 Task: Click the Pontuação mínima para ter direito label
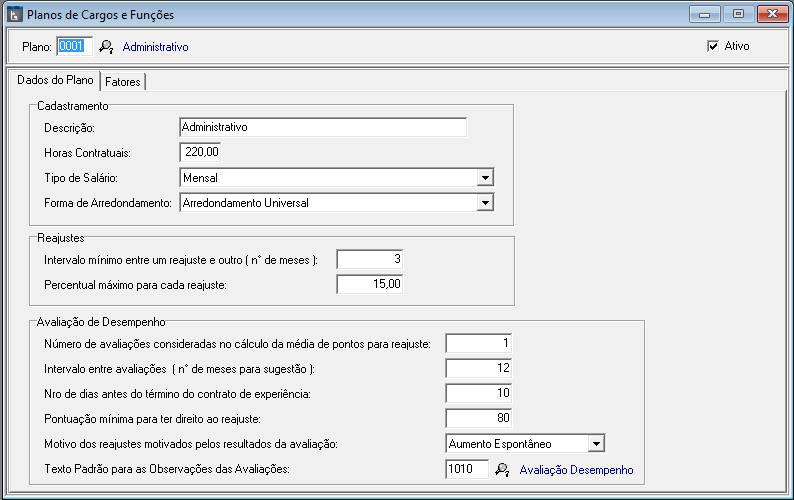(152, 419)
